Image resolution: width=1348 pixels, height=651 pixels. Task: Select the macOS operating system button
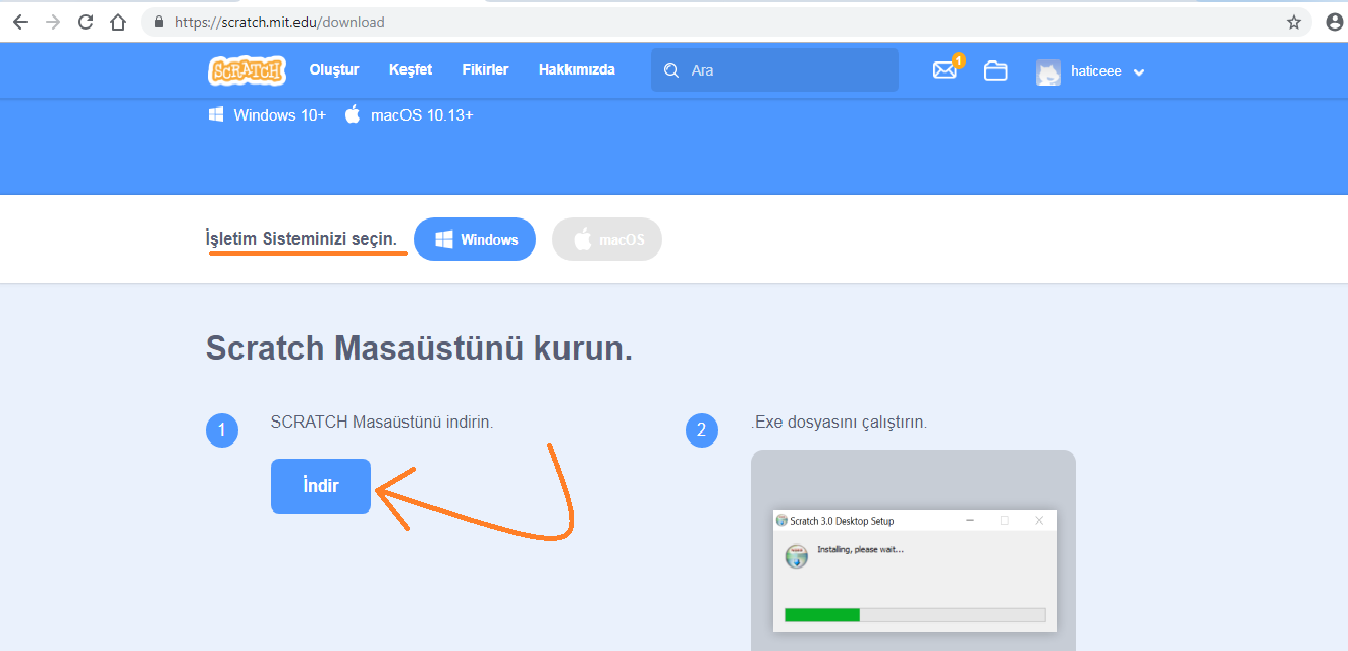(607, 240)
